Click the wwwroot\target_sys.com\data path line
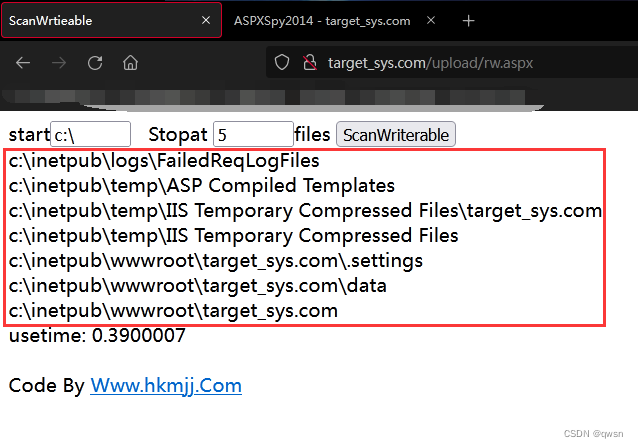Image resolution: width=638 pixels, height=448 pixels. click(197, 286)
